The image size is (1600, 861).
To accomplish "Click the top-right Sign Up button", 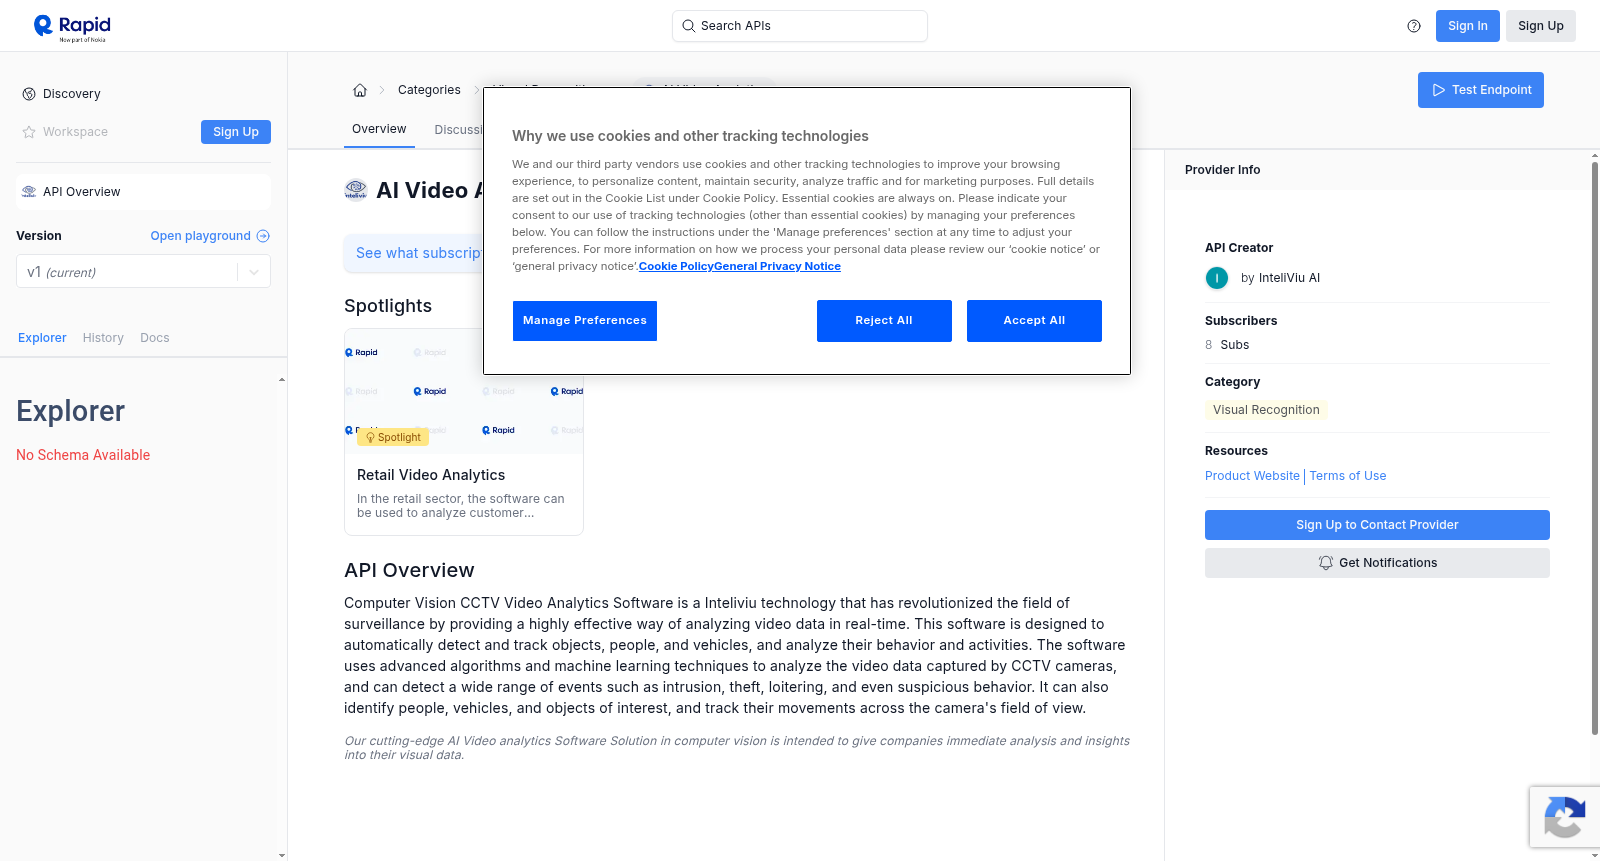I will pos(1541,26).
